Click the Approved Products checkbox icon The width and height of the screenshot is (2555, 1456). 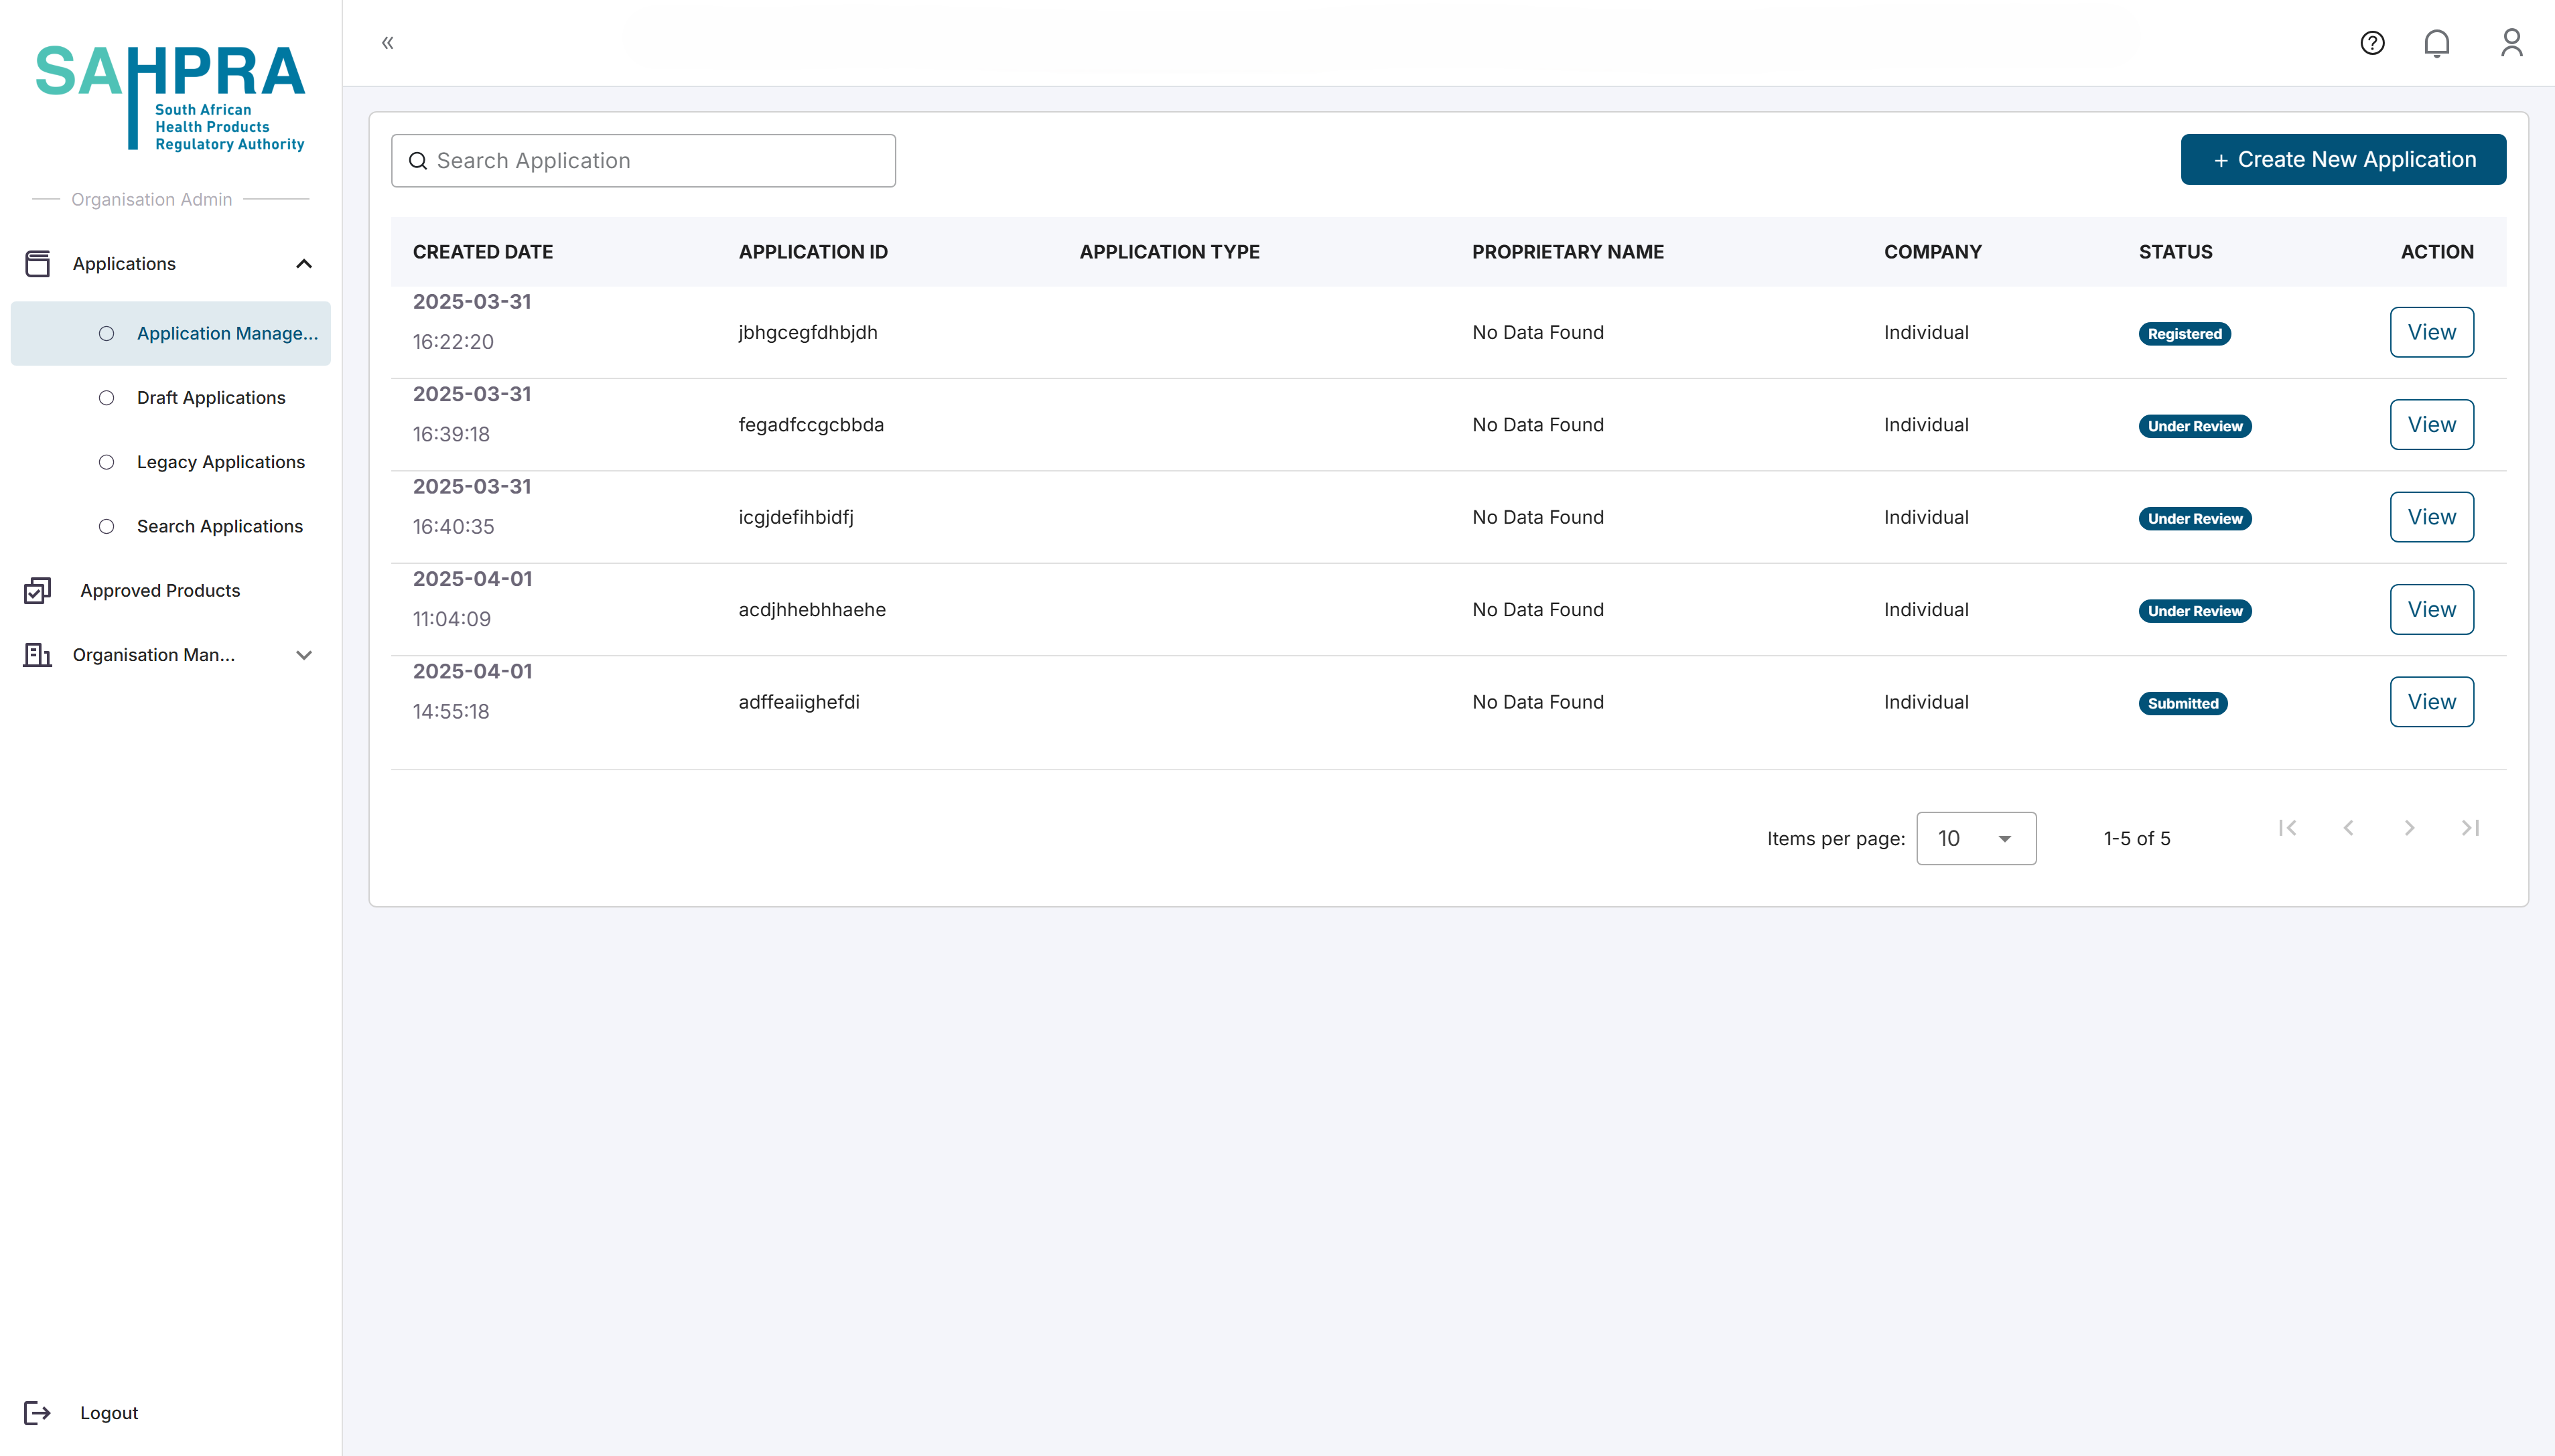37,591
